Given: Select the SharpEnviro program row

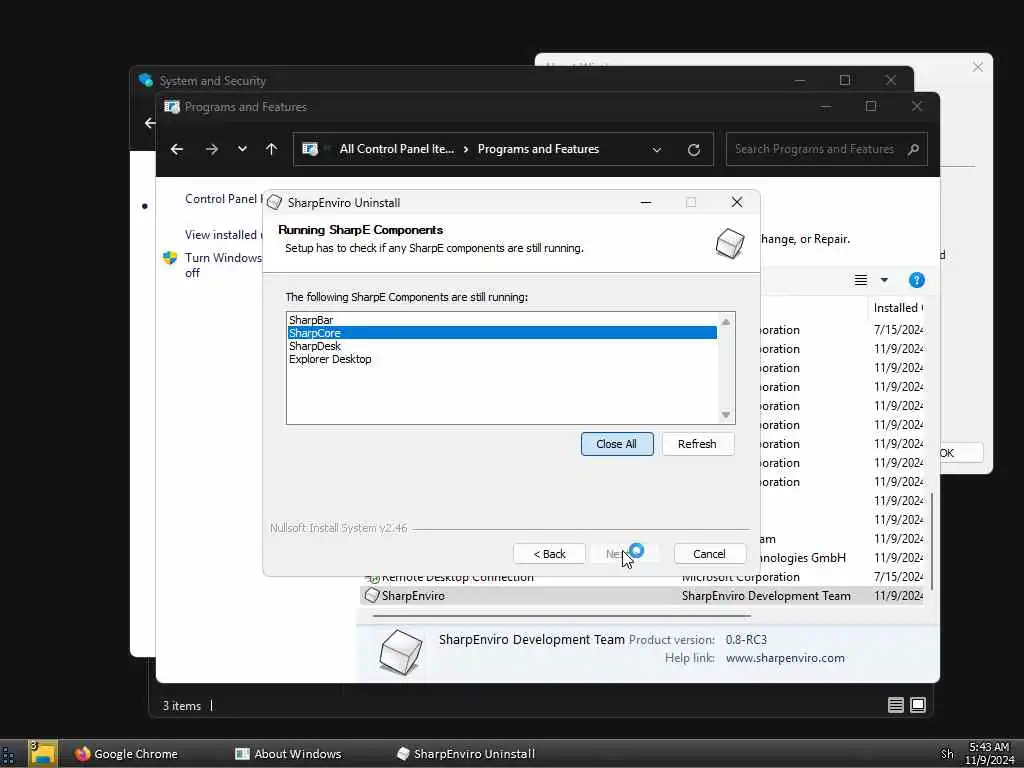Looking at the screenshot, I should pos(643,596).
